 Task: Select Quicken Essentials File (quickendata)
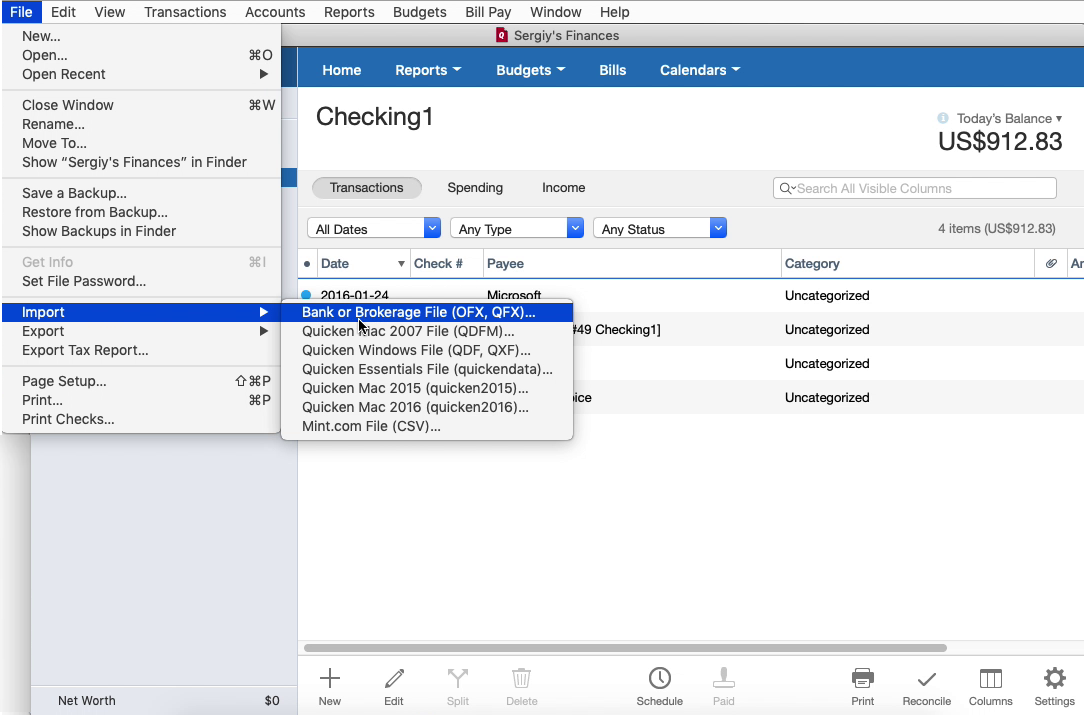pyautogui.click(x=427, y=369)
